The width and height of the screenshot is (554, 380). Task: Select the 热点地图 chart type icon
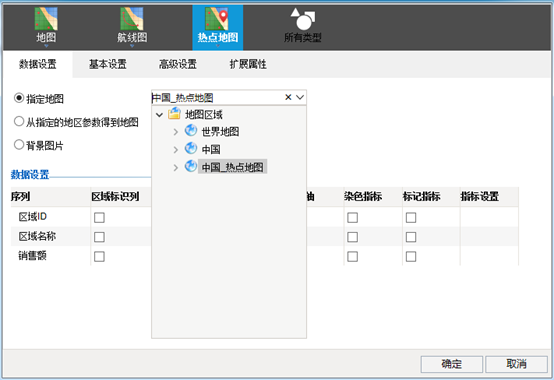[217, 19]
